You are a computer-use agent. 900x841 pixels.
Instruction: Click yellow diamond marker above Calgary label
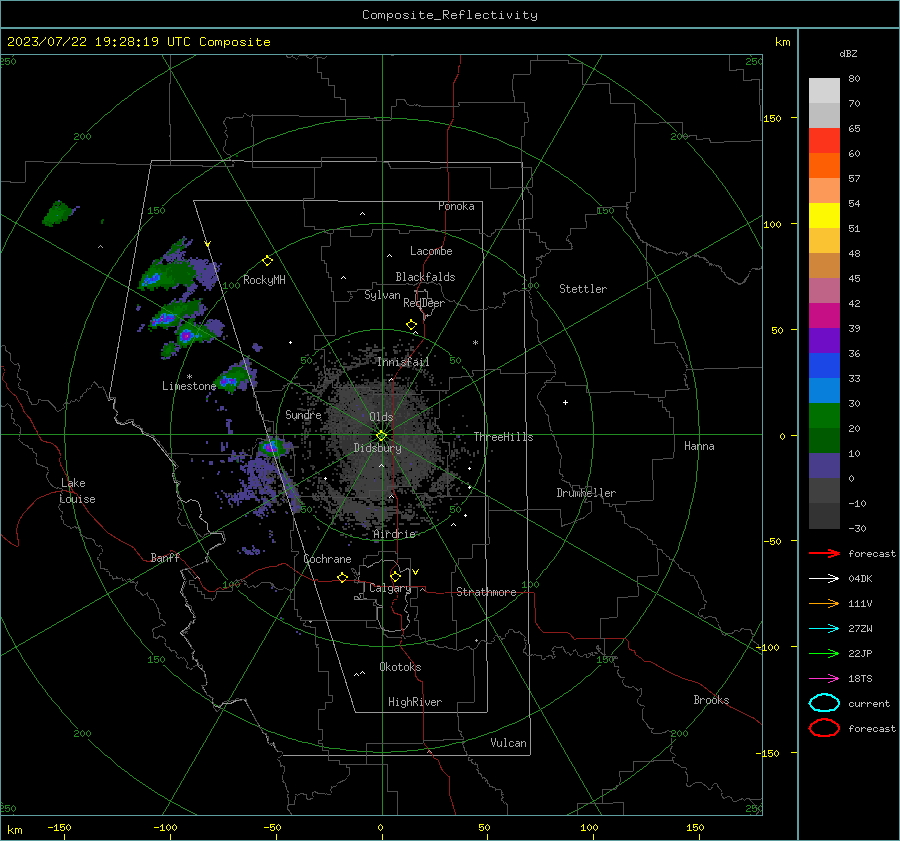point(395,576)
